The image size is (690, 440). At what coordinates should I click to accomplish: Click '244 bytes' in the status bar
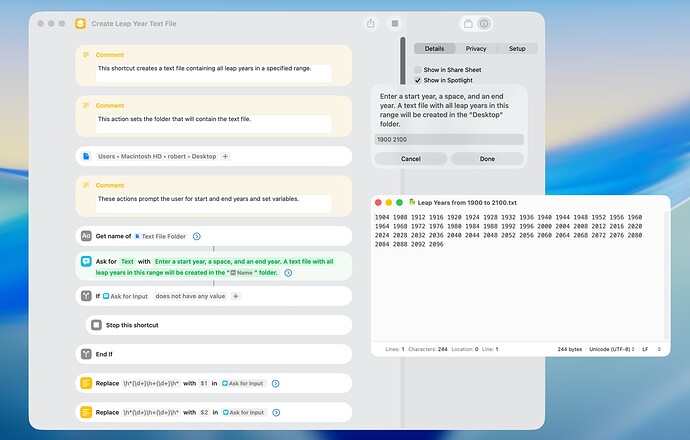click(569, 349)
